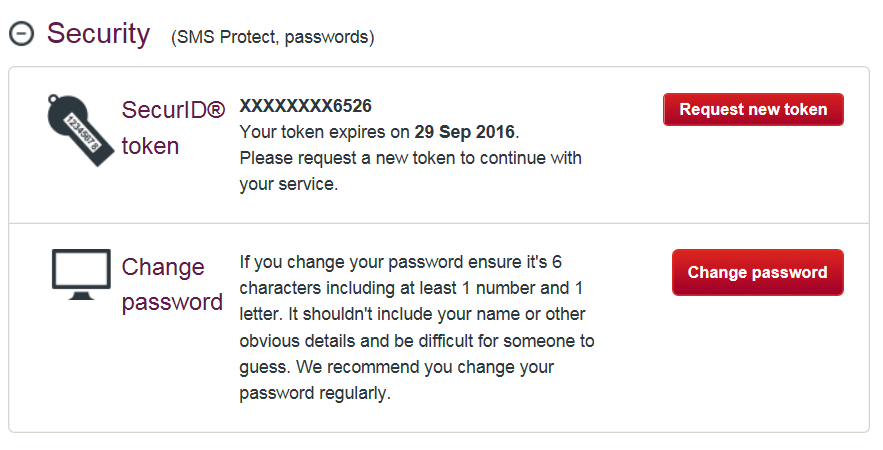883x450 pixels.
Task: Collapse the Security section with minus icon
Action: pos(21,34)
